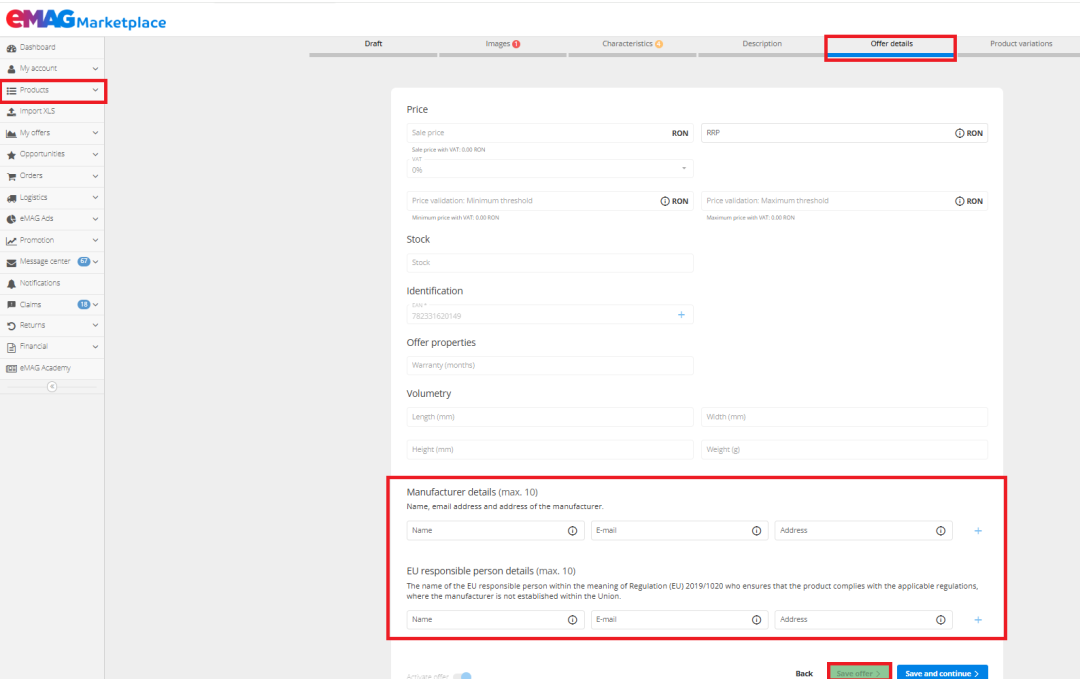Click info icon in RRP field
Viewport: 1080px width, 679px height.
pyautogui.click(x=959, y=133)
